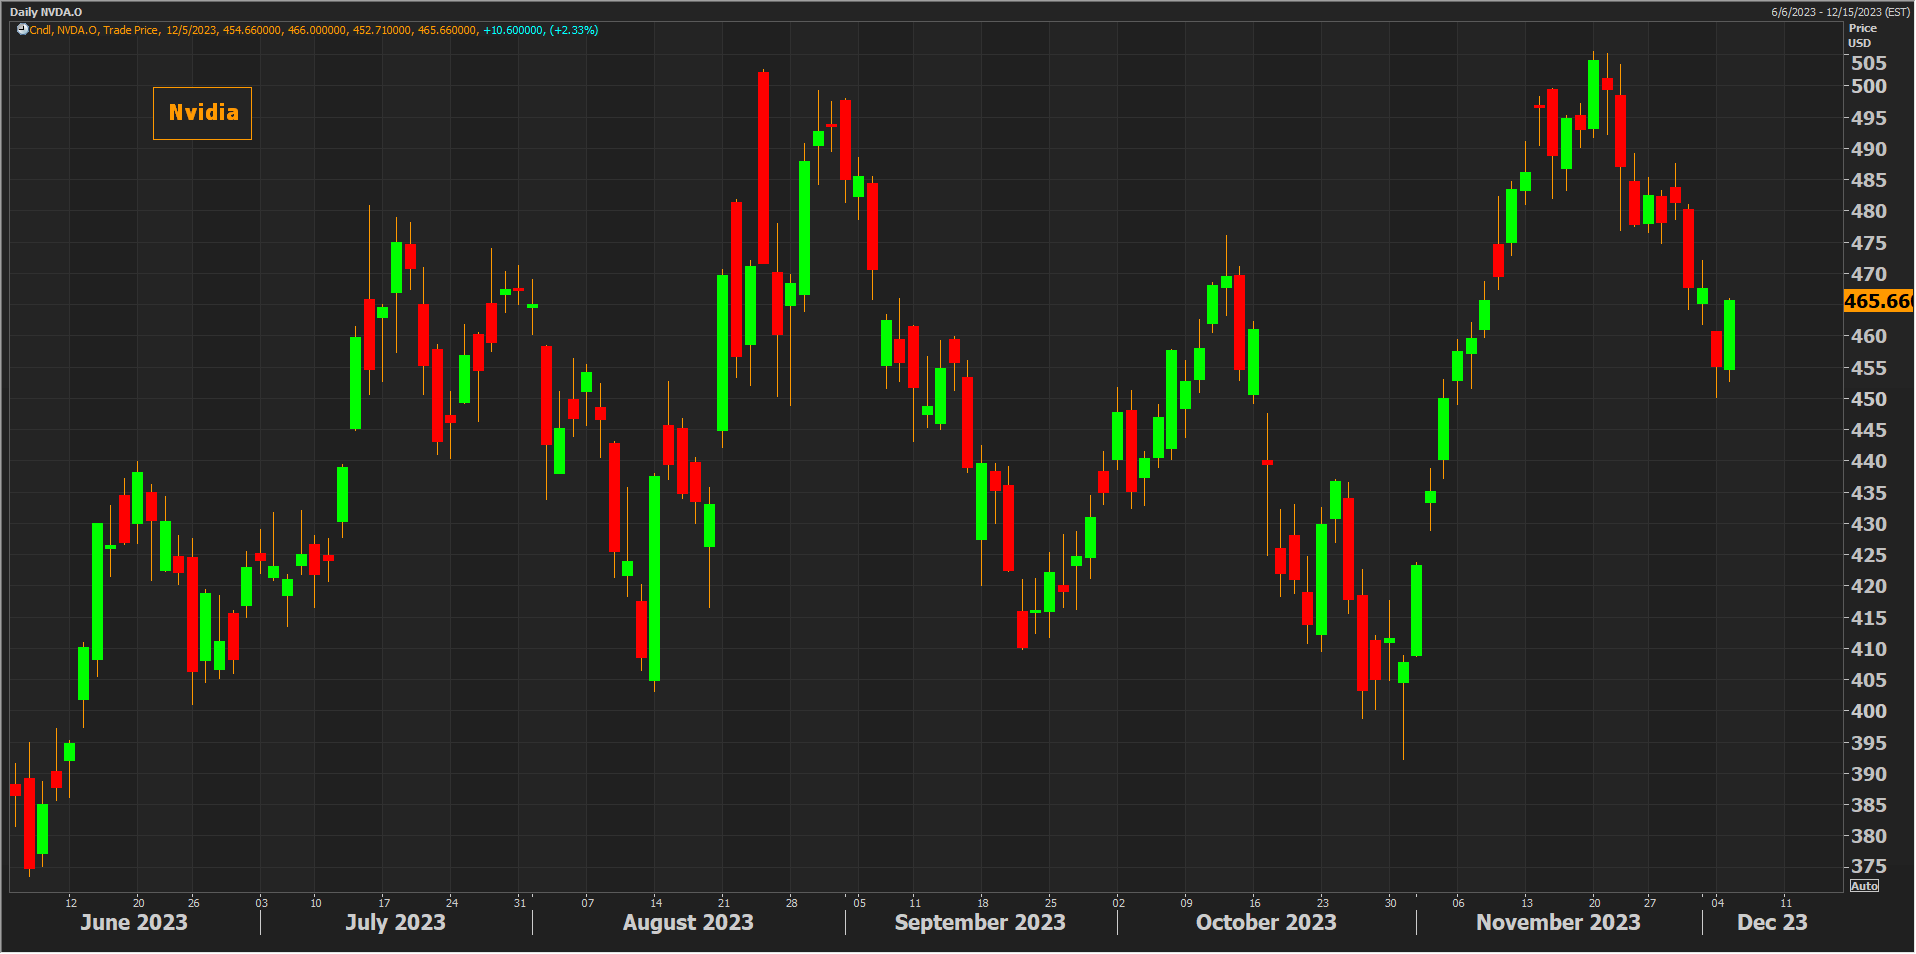1916x954 pixels.
Task: Click the Price USD axis header
Action: point(1861,35)
